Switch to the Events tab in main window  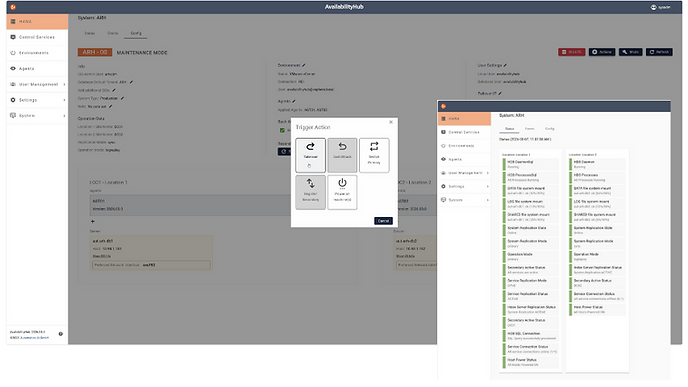113,33
